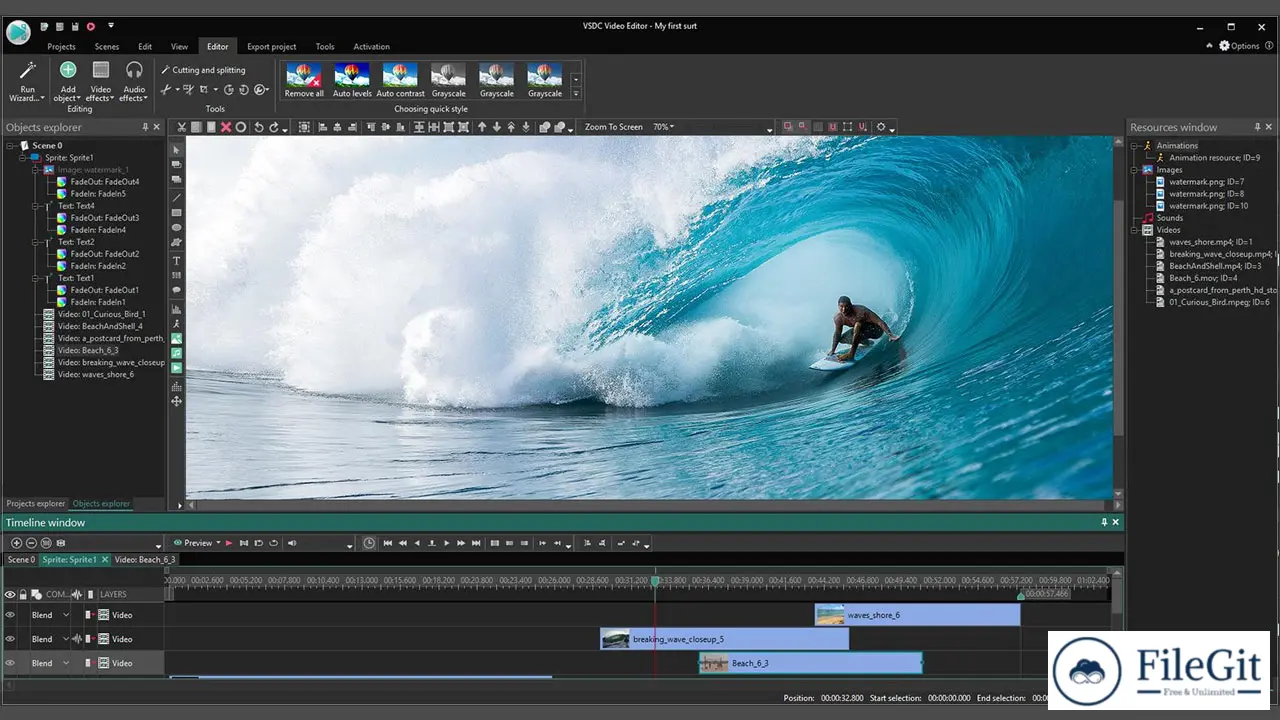Click the undo arrow in editor toolbar
Image resolution: width=1280 pixels, height=720 pixels.
click(258, 127)
